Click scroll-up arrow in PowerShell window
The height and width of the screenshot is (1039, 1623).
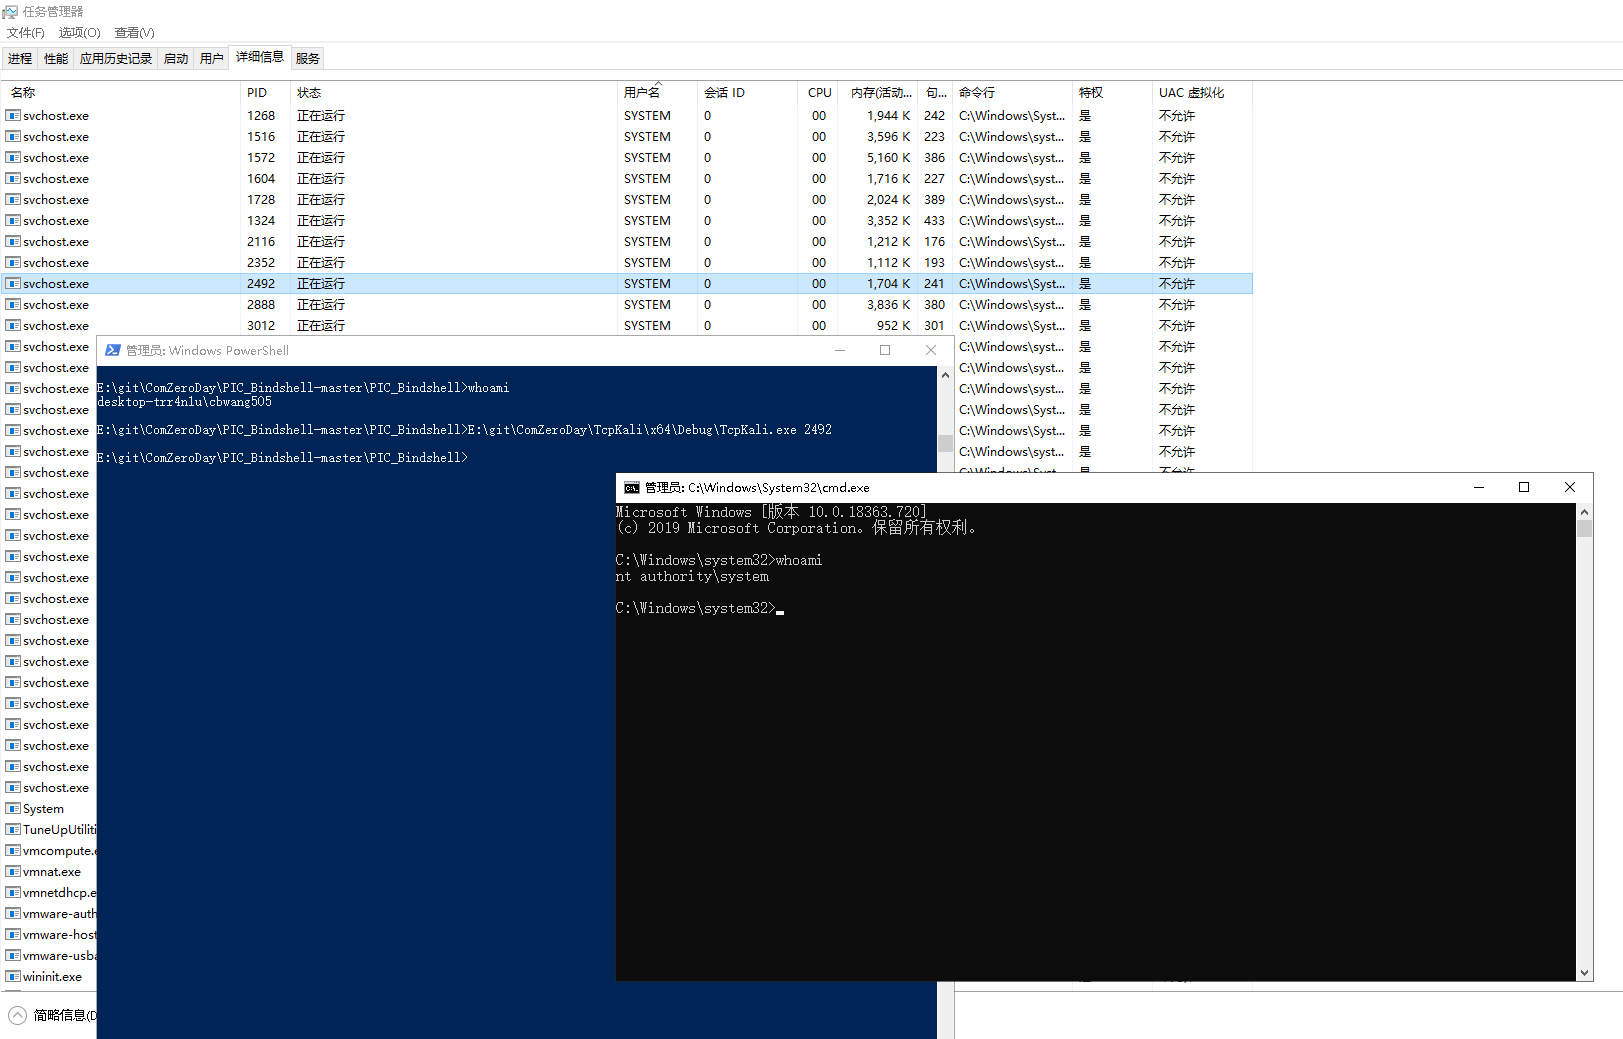(x=945, y=375)
